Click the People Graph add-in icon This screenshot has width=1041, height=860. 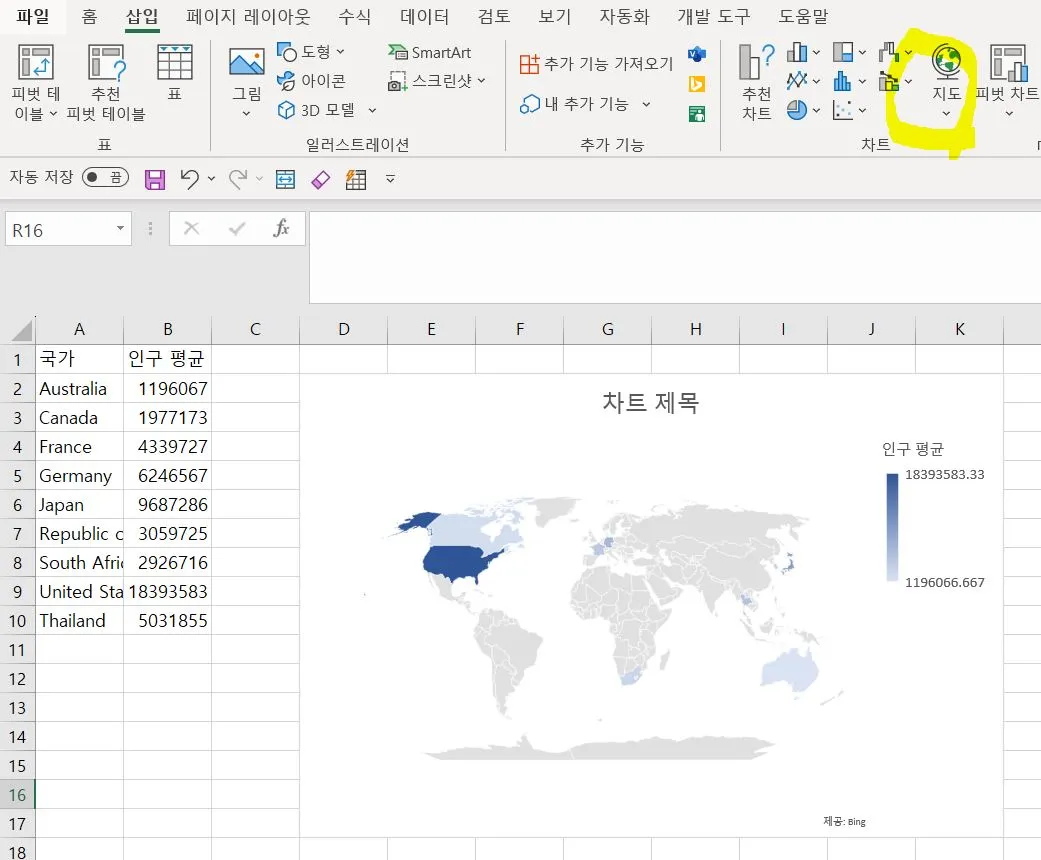tap(696, 114)
